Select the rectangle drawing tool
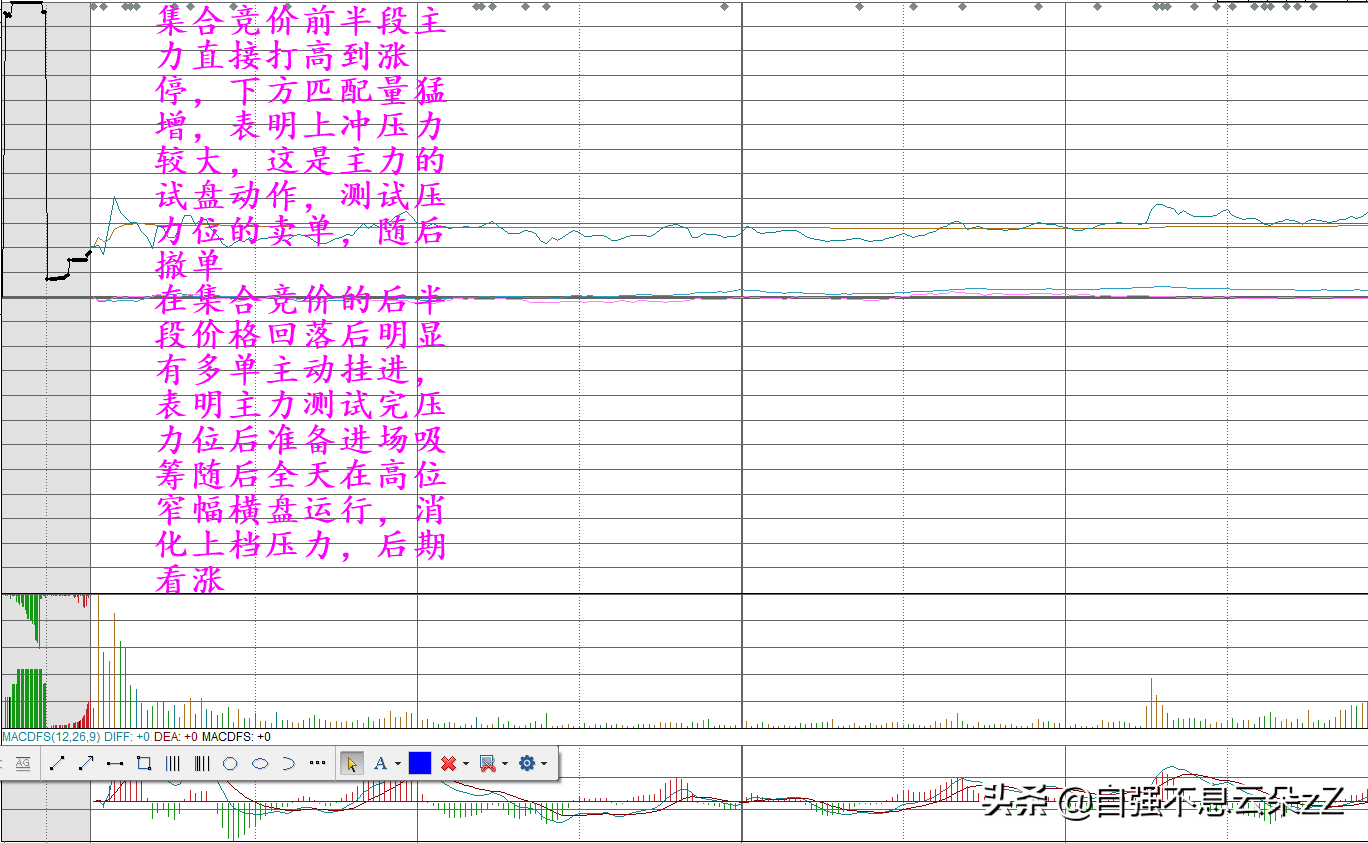The image size is (1368, 843). click(144, 763)
